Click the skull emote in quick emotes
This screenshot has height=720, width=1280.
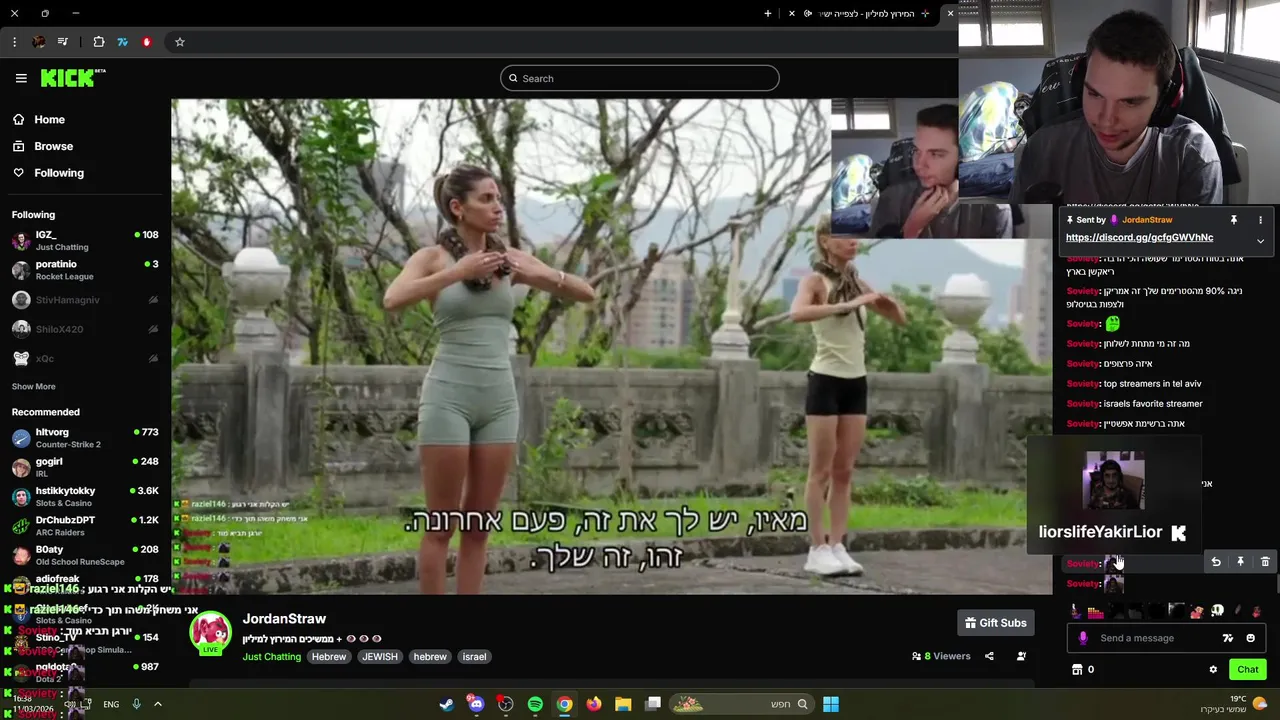tap(1217, 611)
